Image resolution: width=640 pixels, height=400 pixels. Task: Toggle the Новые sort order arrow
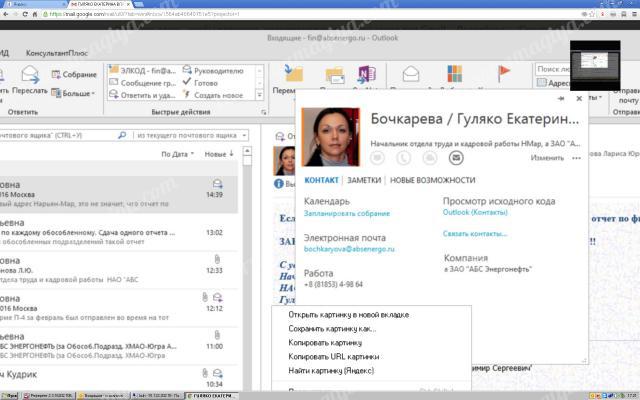point(219,154)
